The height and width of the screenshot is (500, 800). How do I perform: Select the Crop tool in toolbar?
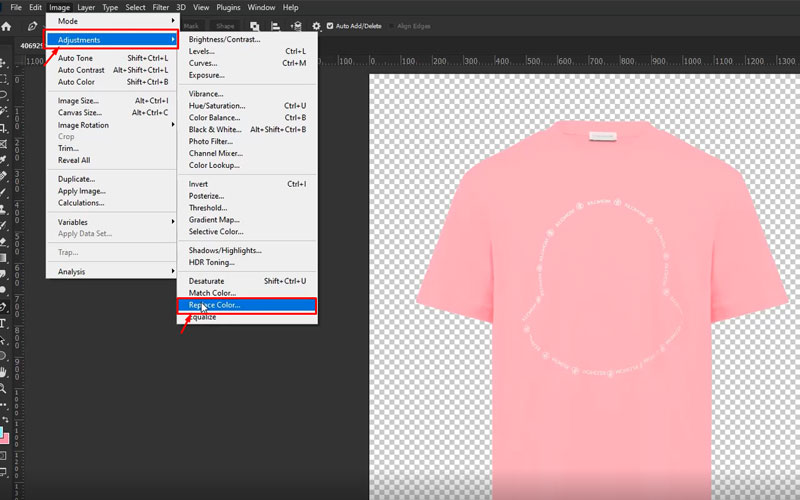[3, 128]
